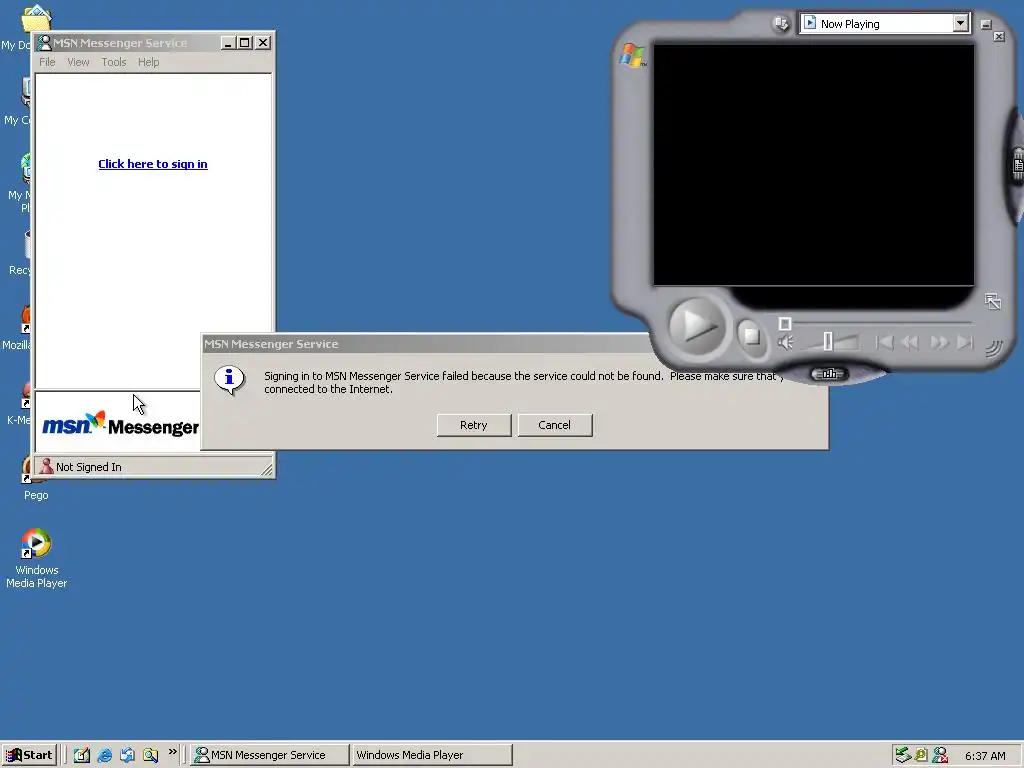Open the playlist drawer on Media Player's right edge
The image size is (1024, 768).
pyautogui.click(x=1018, y=165)
